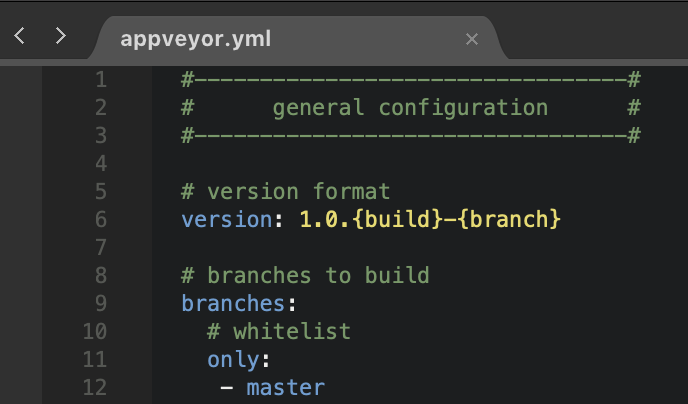Image resolution: width=688 pixels, height=404 pixels.
Task: Click line number 5 in the gutter
Action: [x=101, y=192]
